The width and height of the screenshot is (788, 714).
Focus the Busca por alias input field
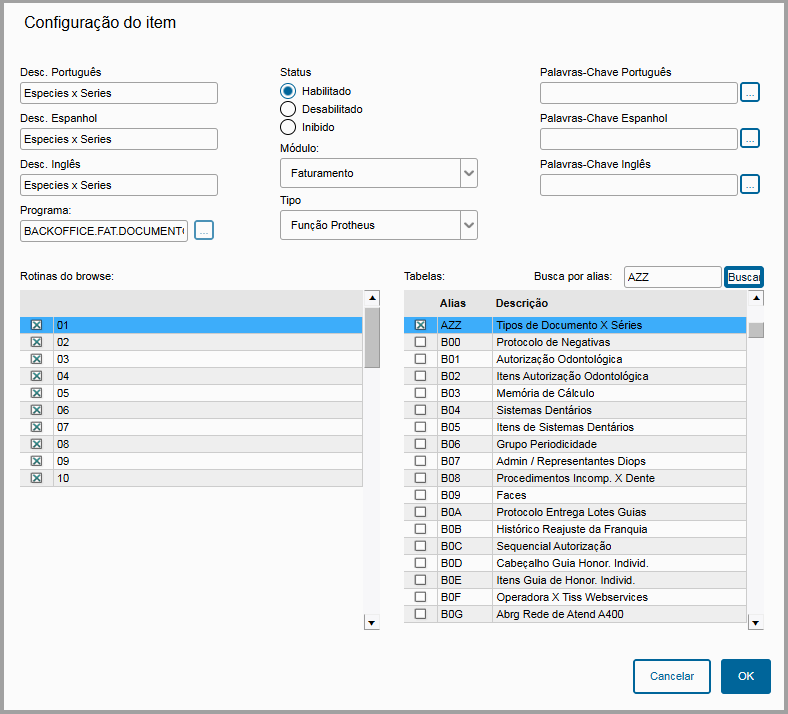671,276
